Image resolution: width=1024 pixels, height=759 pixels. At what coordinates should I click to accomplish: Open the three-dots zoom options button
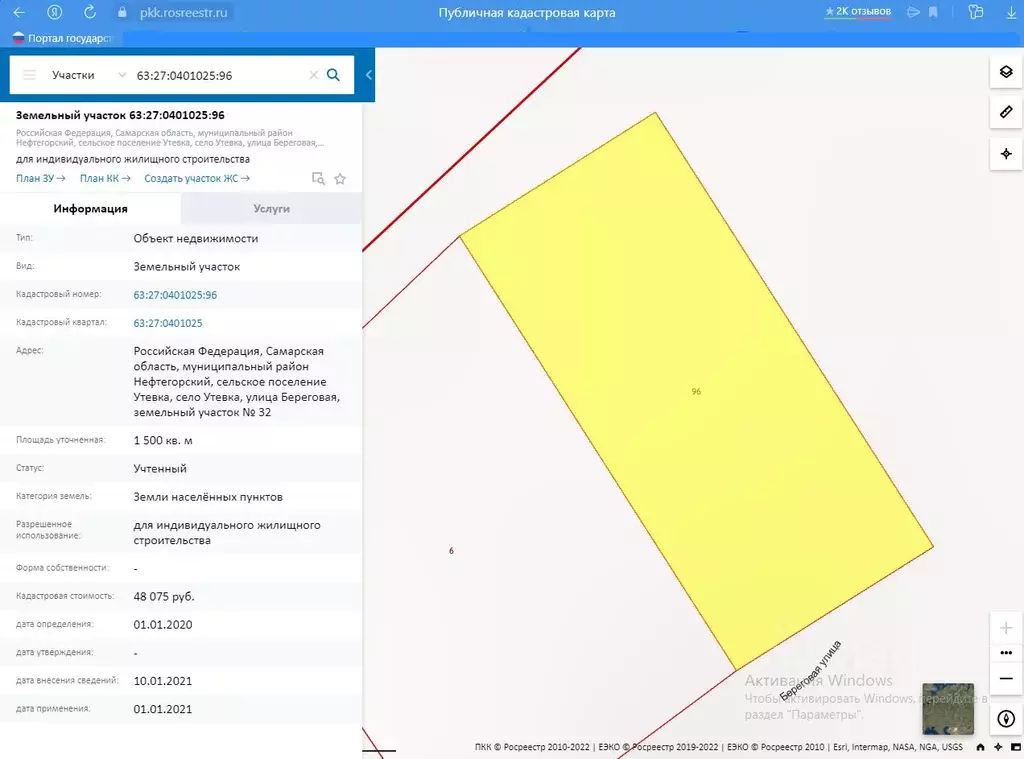pos(1006,653)
